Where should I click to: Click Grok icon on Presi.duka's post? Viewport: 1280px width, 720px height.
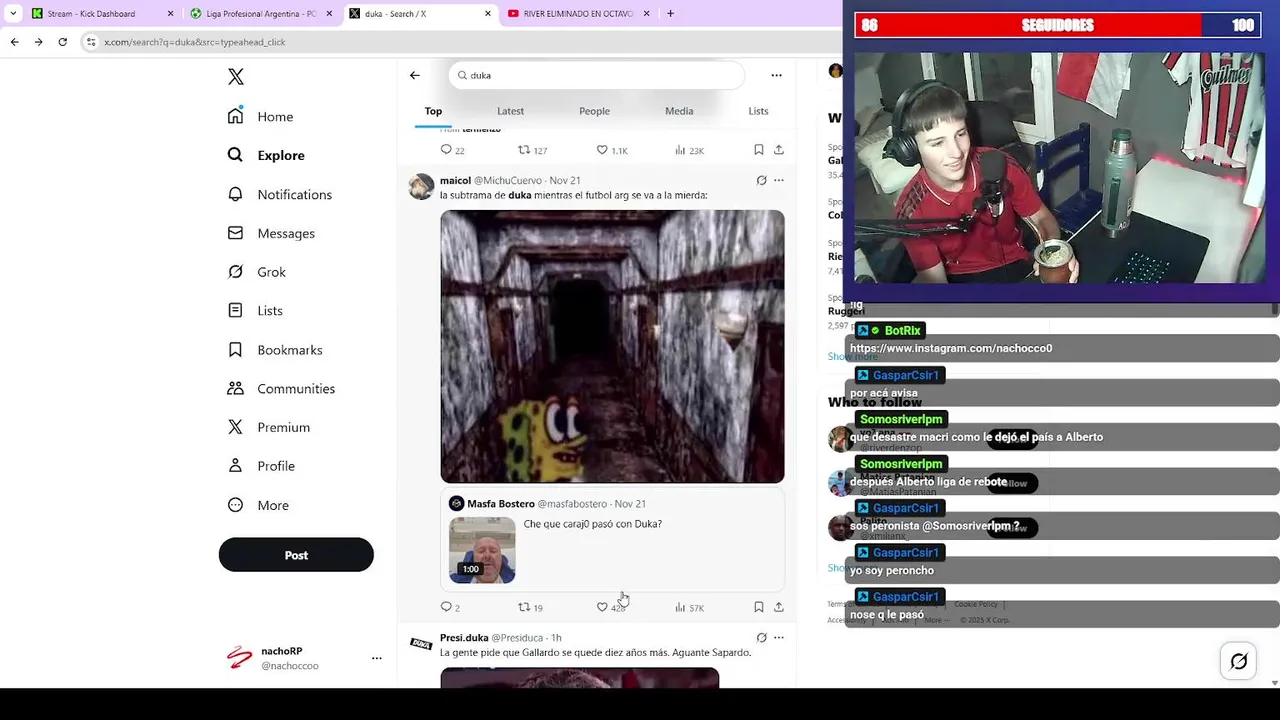coord(761,637)
